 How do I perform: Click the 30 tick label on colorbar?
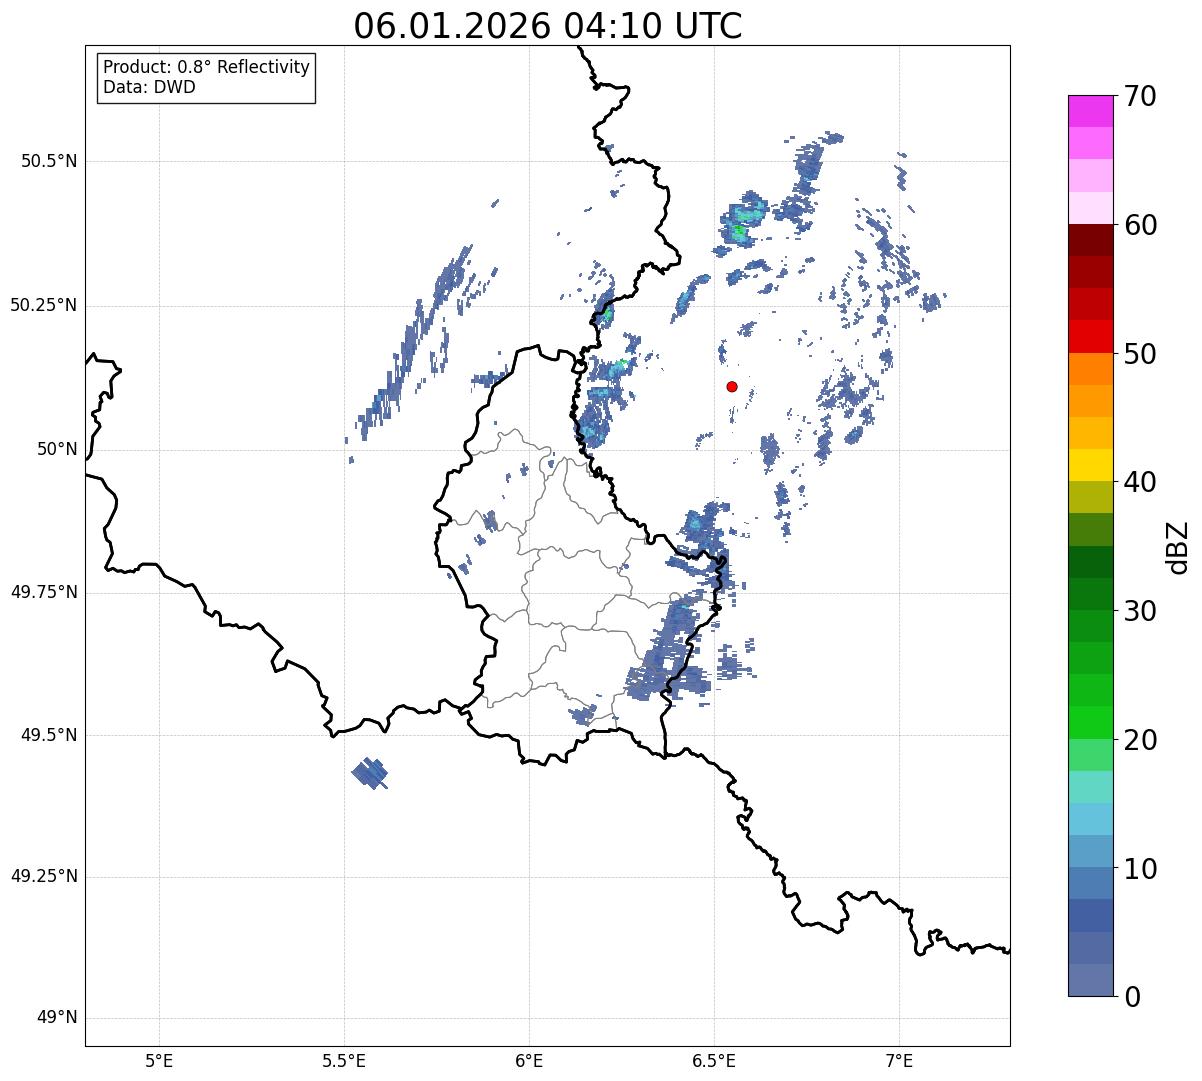click(x=1140, y=611)
